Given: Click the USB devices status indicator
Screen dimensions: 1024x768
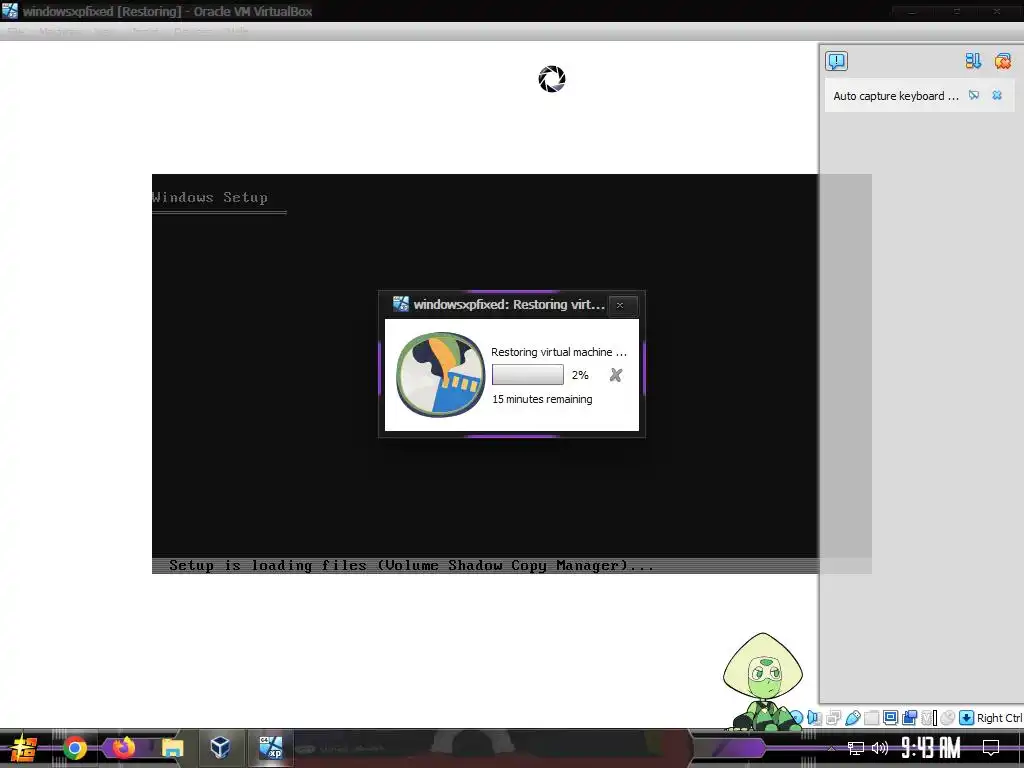Looking at the screenshot, I should click(x=853, y=718).
